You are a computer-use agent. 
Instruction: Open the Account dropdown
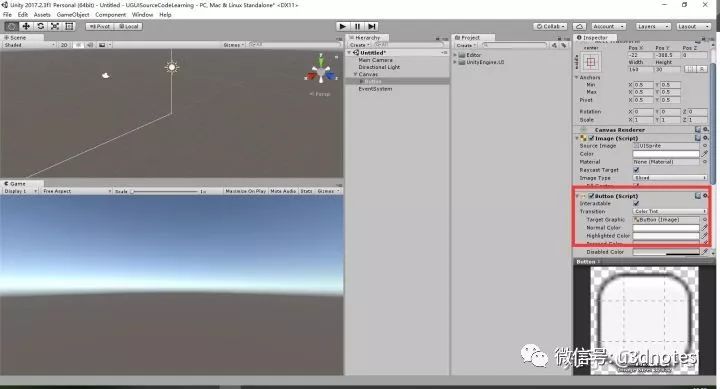point(608,27)
